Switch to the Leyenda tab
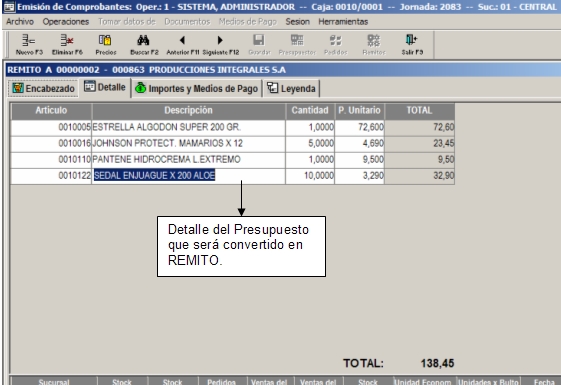This screenshot has width=561, height=385. tap(292, 88)
